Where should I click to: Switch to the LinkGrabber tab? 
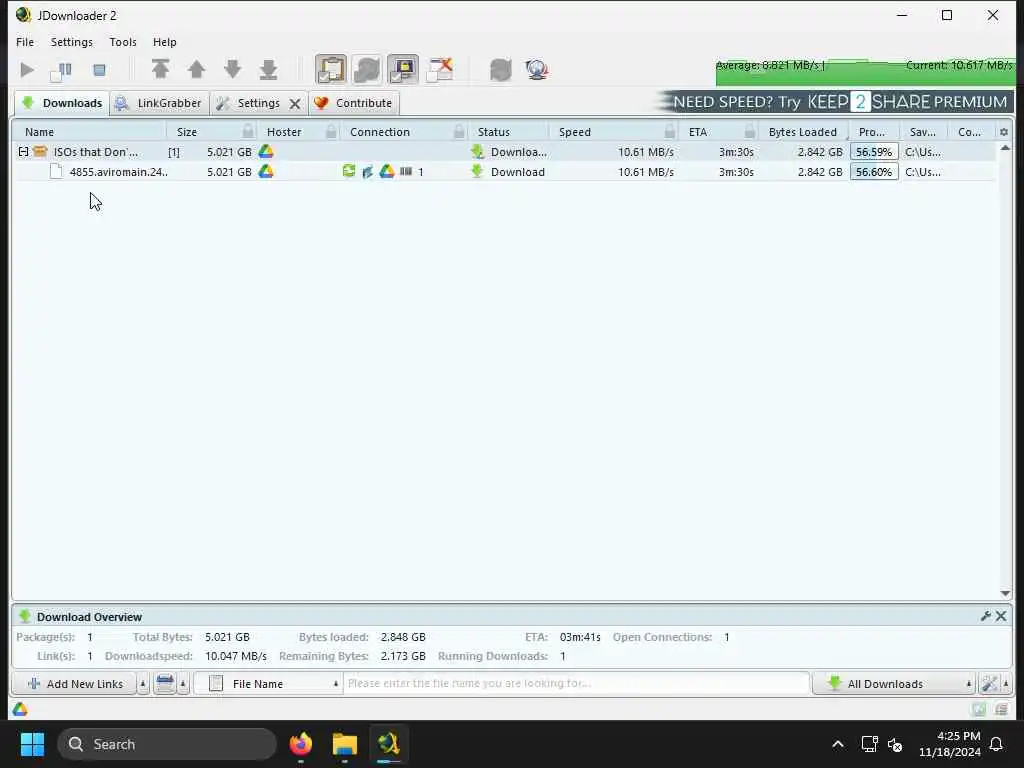pyautogui.click(x=159, y=103)
